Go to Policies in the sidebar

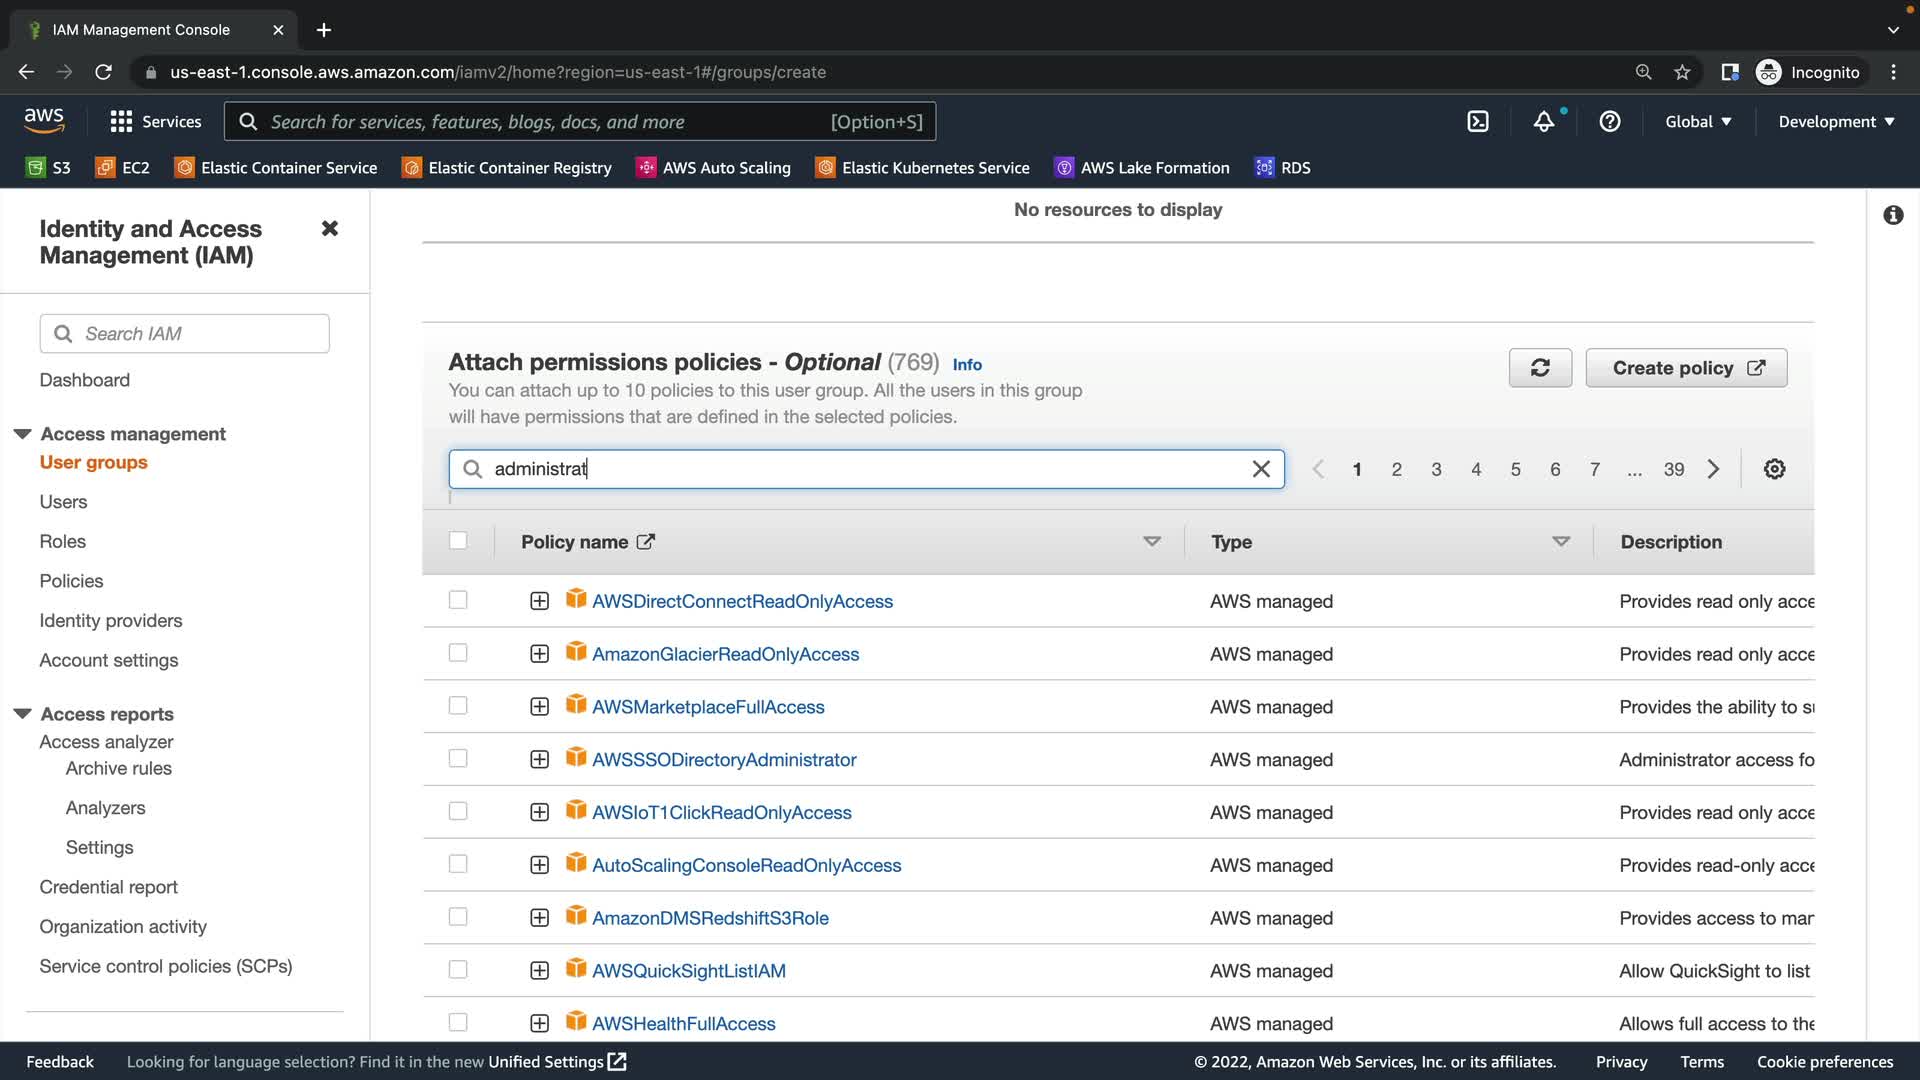[71, 581]
